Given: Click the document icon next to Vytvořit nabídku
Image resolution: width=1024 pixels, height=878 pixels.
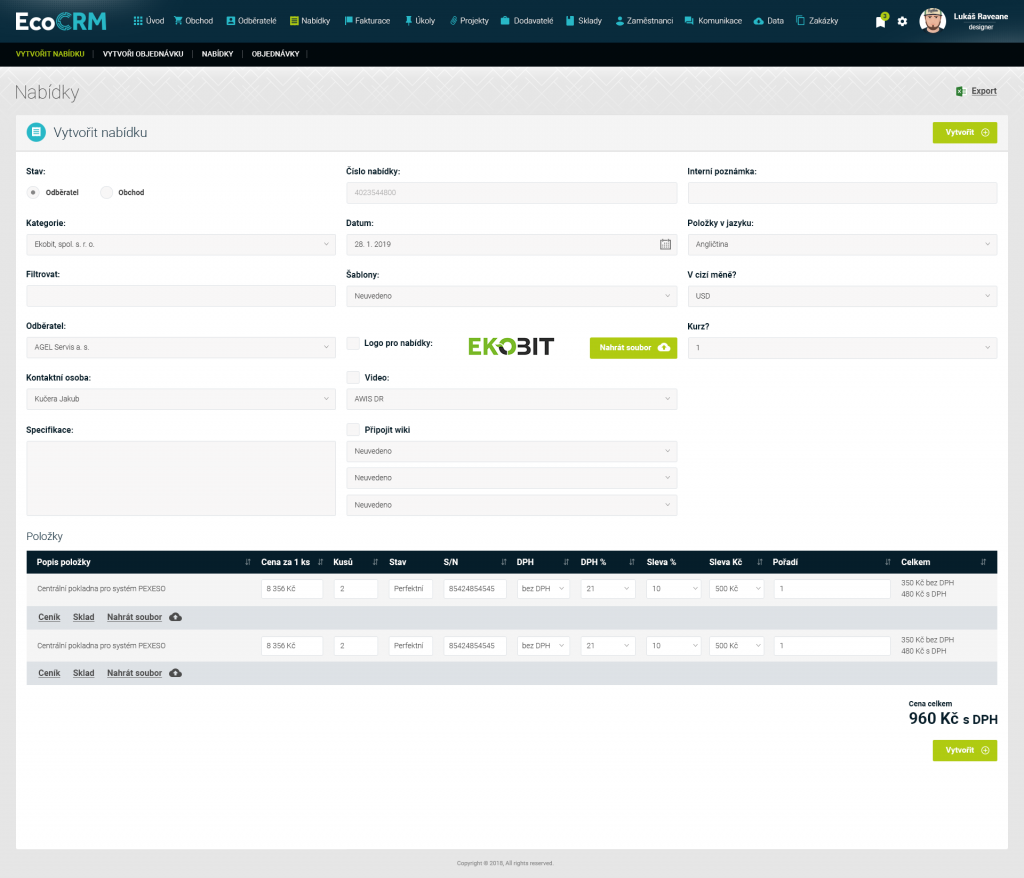Looking at the screenshot, I should pos(36,131).
